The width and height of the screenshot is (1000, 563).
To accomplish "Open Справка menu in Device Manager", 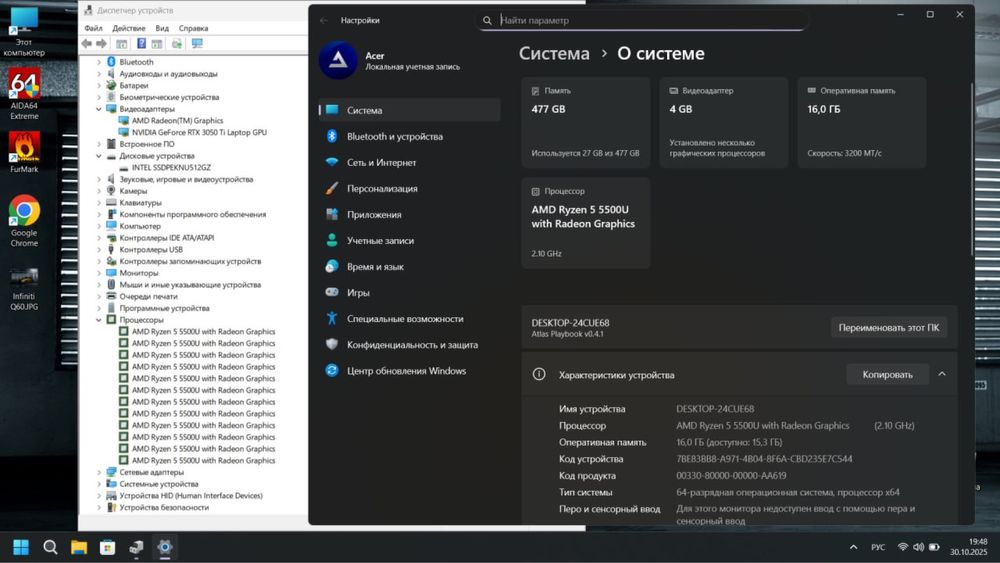I will click(x=193, y=28).
